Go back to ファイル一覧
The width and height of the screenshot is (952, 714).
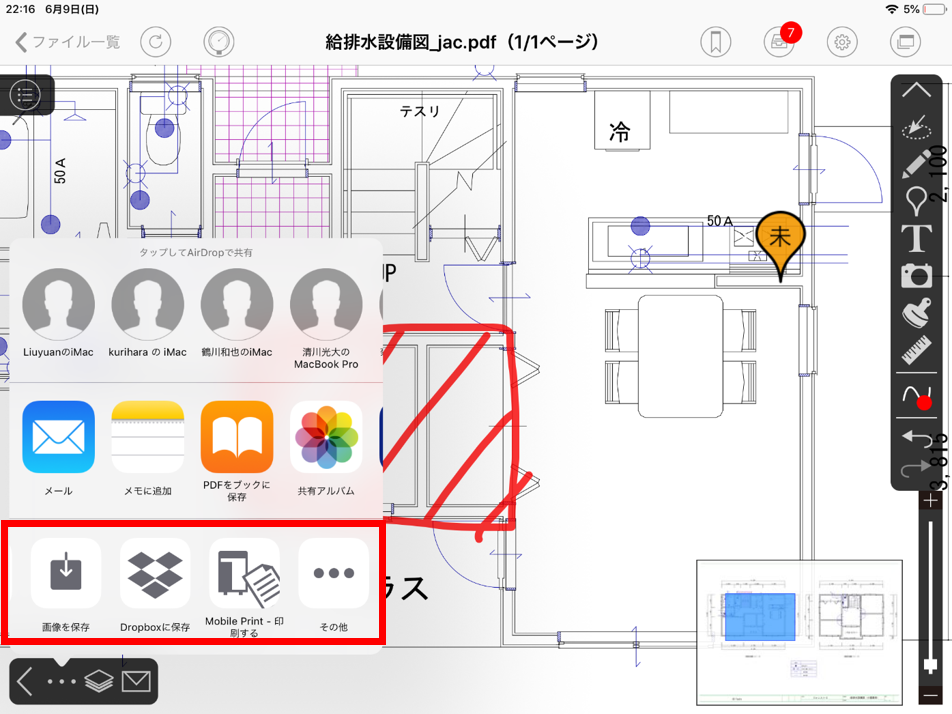click(x=68, y=42)
